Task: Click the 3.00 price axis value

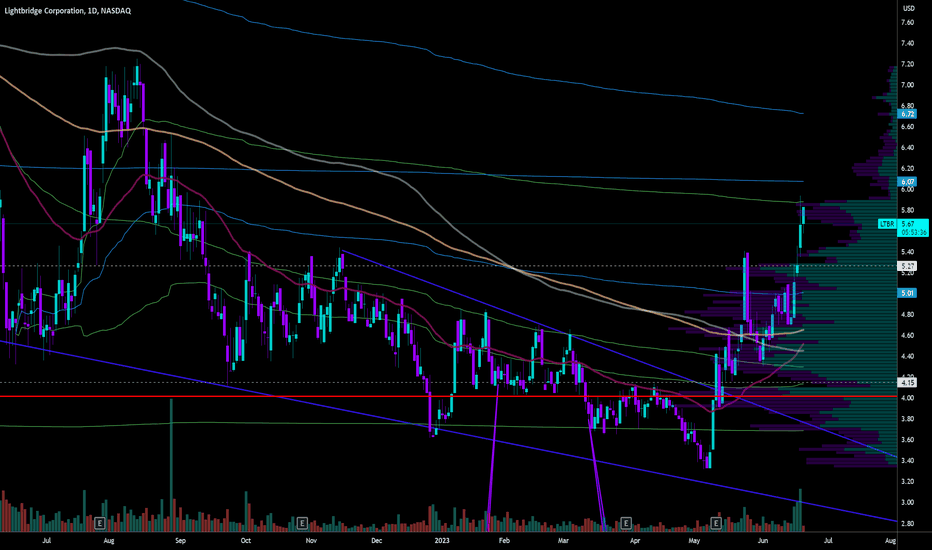Action: [x=908, y=502]
